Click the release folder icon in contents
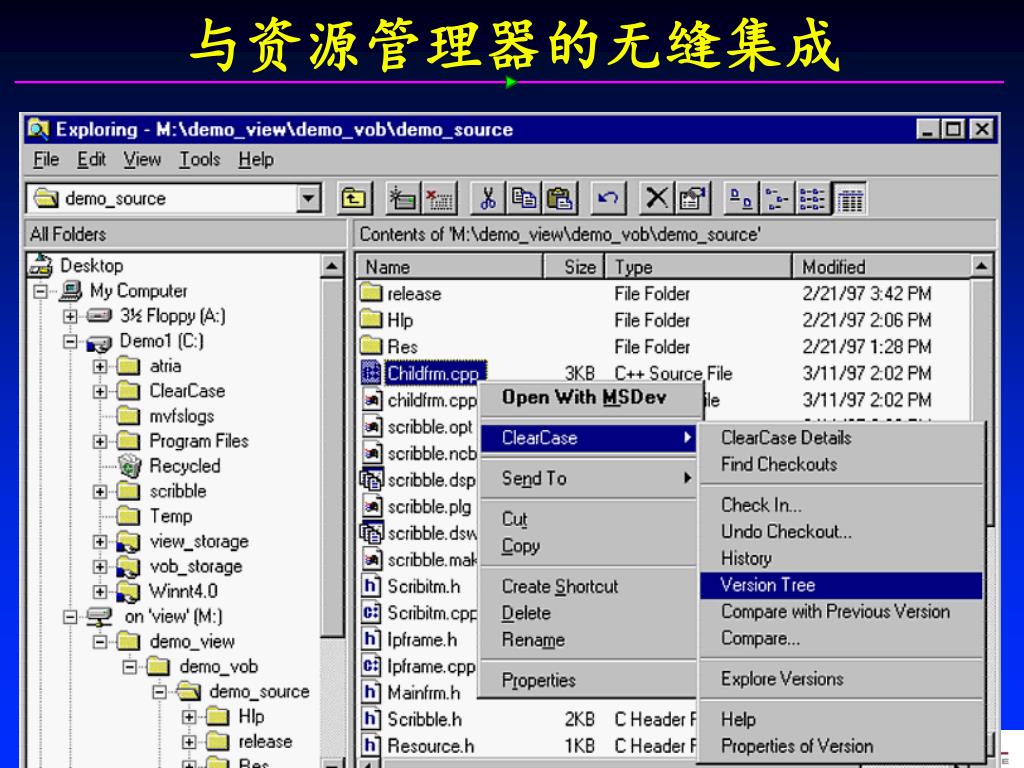The height and width of the screenshot is (768, 1024). point(371,292)
